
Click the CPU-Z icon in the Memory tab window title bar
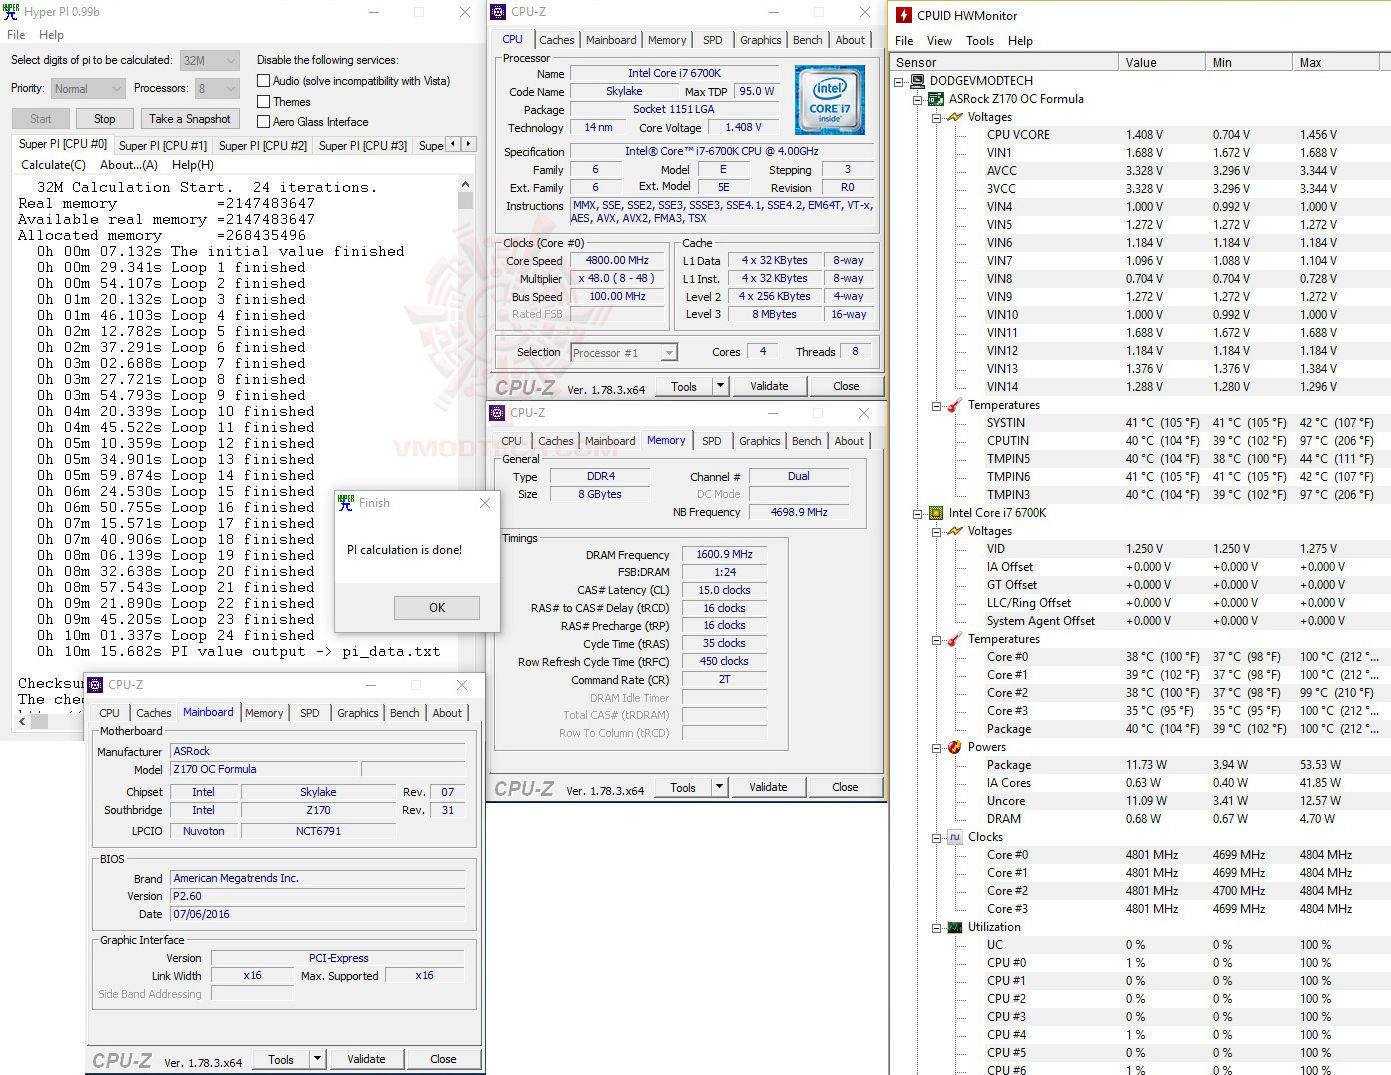(497, 413)
